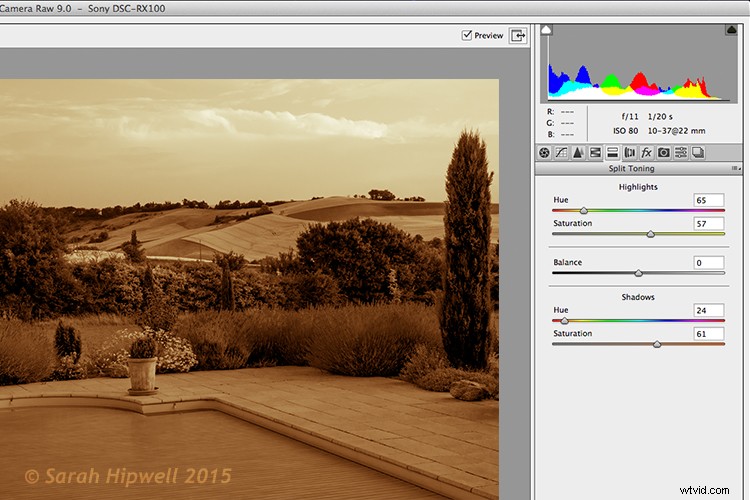The width and height of the screenshot is (750, 500).
Task: Click the Shadows Hue field showing 24
Action: (709, 310)
